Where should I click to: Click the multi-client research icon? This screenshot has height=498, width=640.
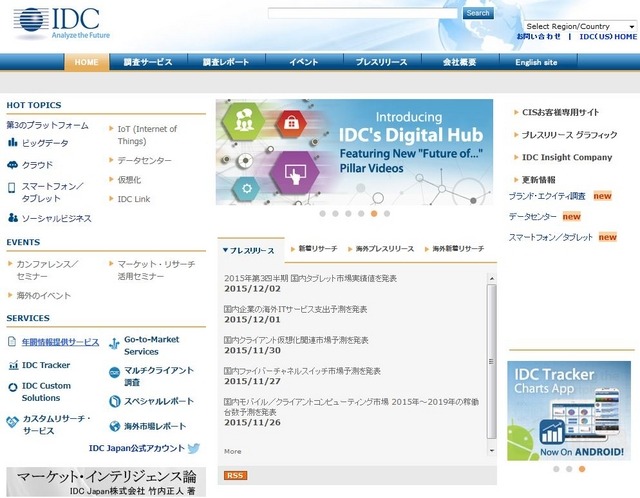[115, 372]
